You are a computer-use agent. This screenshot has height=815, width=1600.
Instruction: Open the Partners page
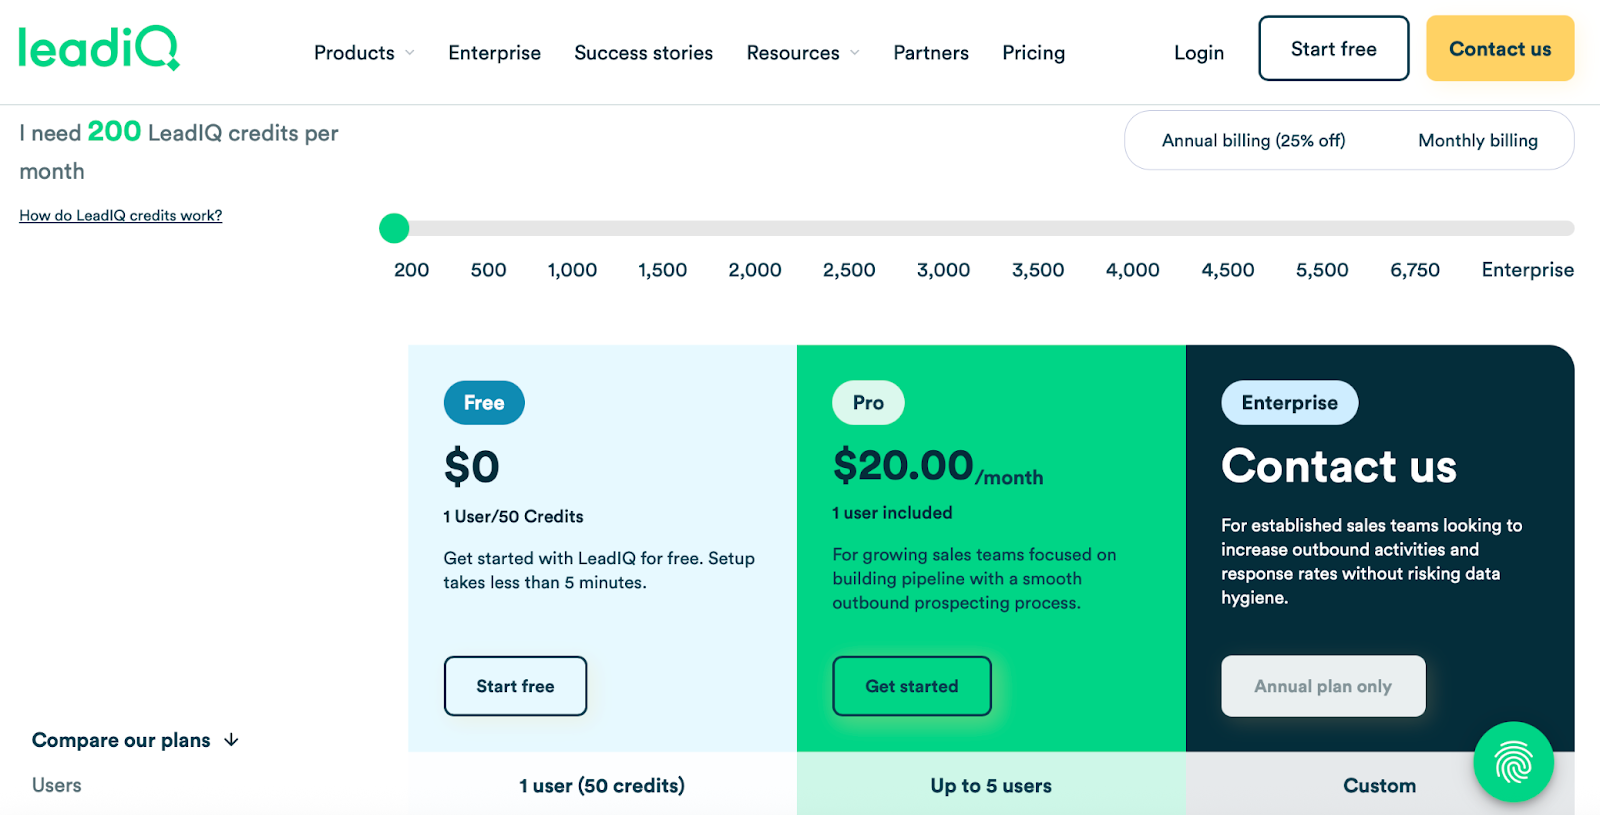(x=930, y=52)
